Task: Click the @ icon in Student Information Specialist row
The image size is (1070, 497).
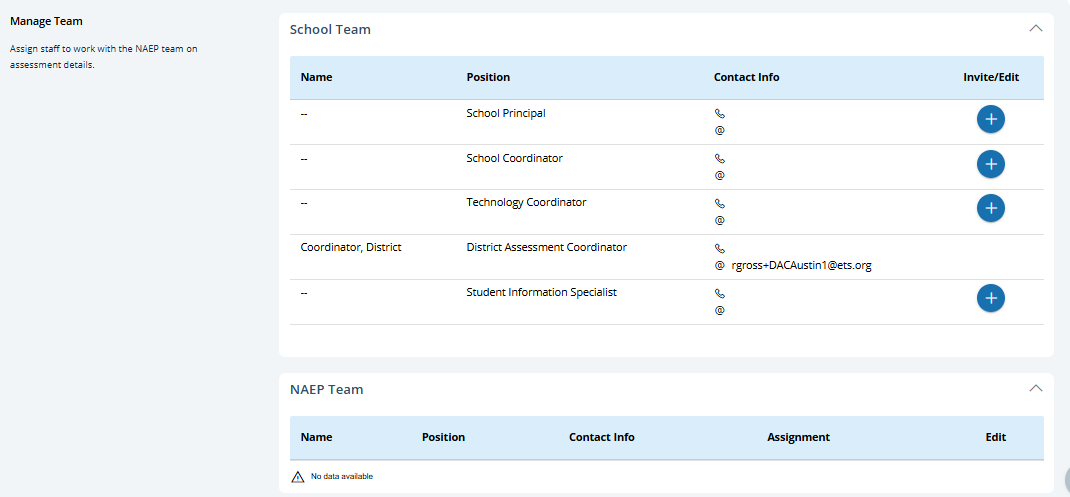Action: coord(719,310)
